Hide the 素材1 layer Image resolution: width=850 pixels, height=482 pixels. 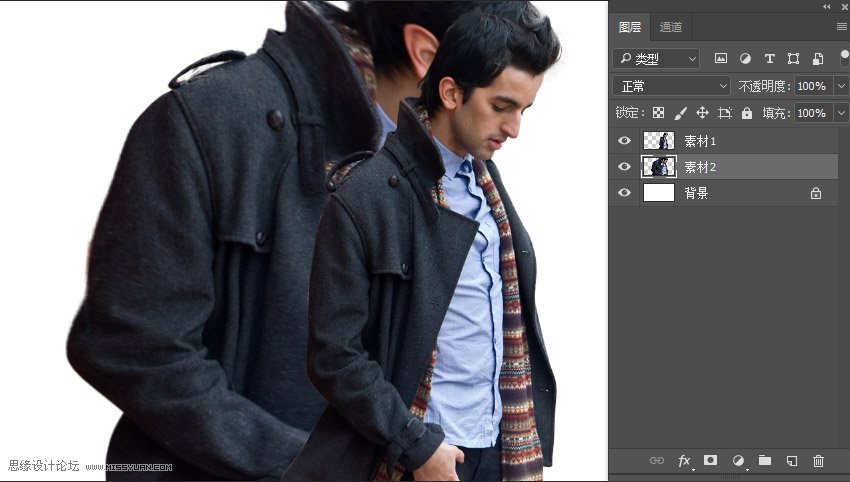pyautogui.click(x=625, y=141)
